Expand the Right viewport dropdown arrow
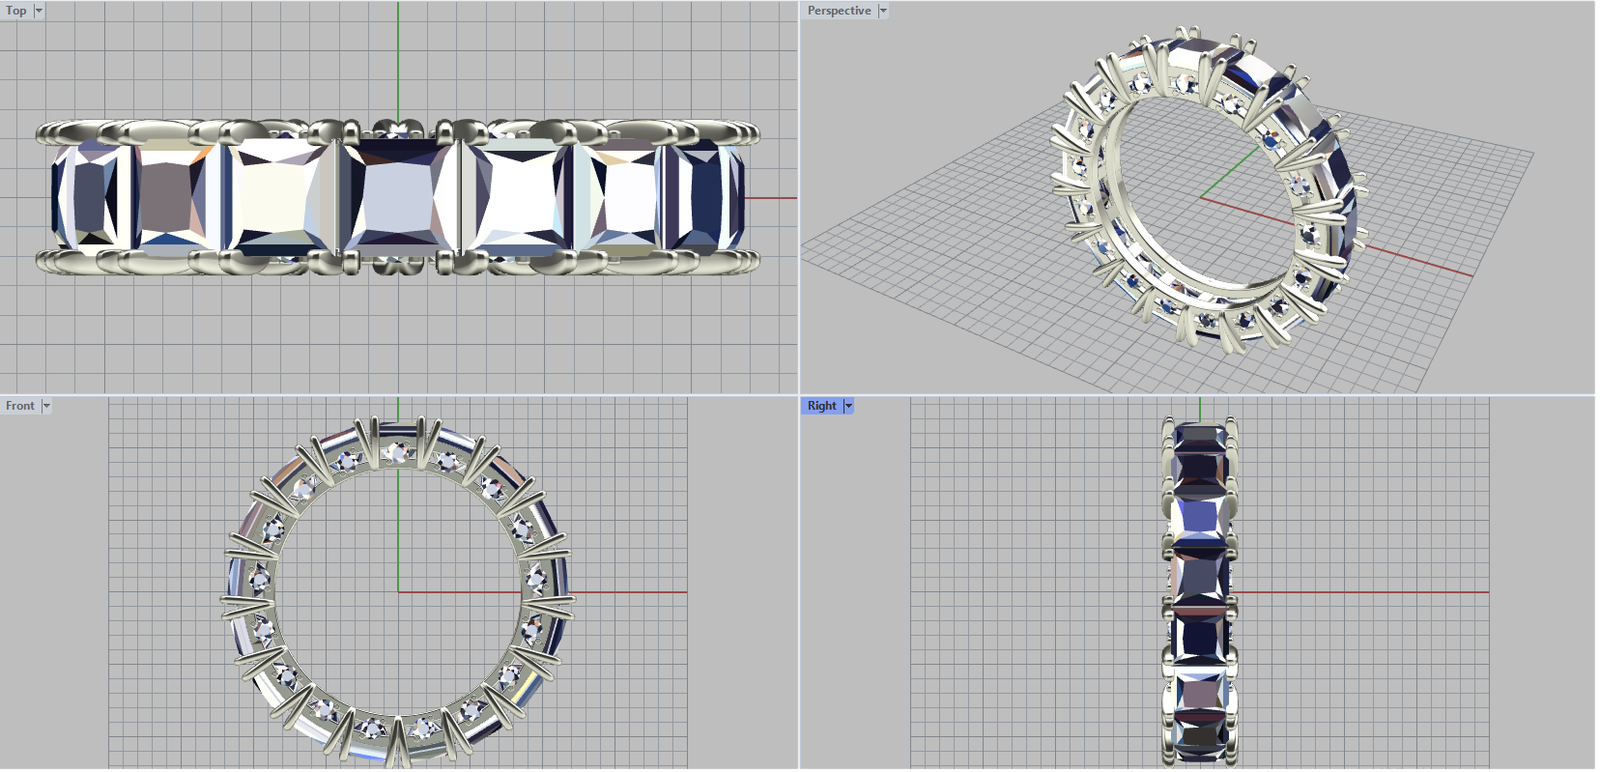This screenshot has height=772, width=1600. (848, 406)
